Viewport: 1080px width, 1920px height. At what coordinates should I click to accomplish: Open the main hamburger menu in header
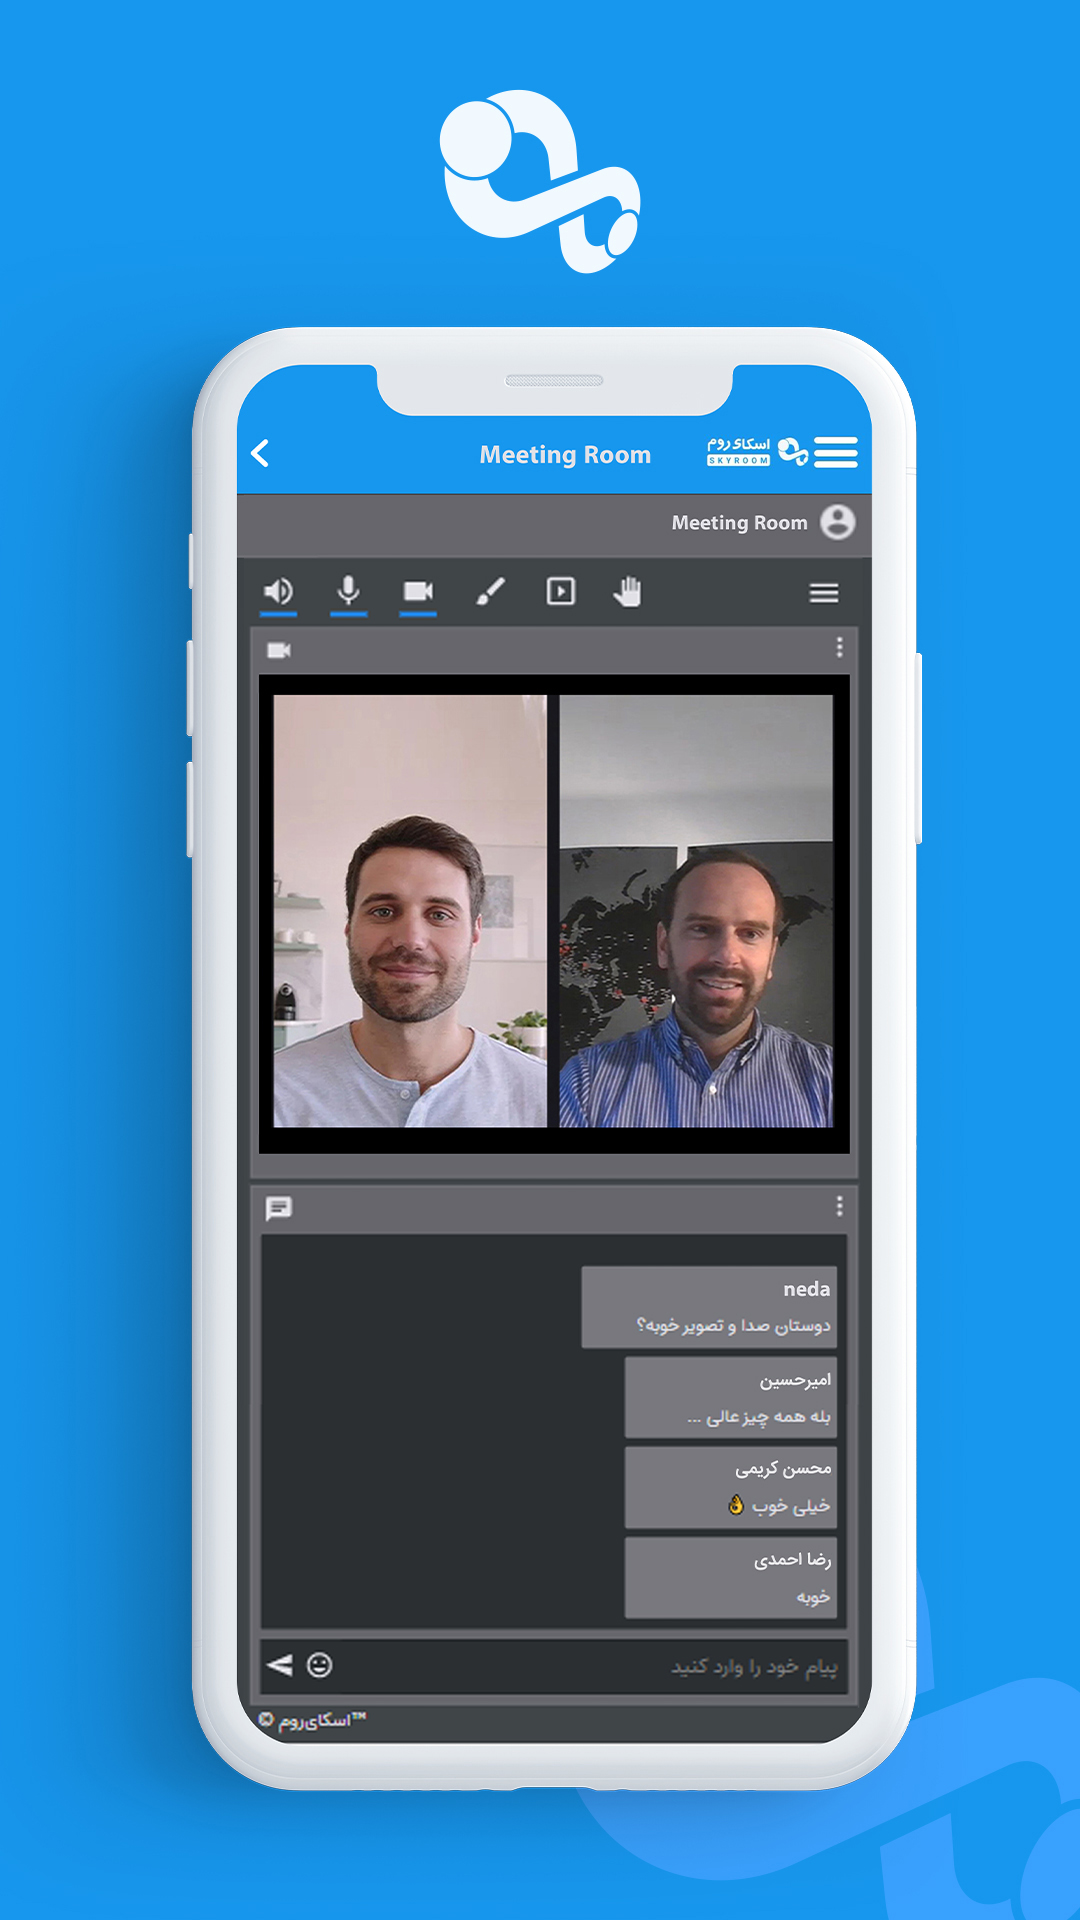(835, 453)
